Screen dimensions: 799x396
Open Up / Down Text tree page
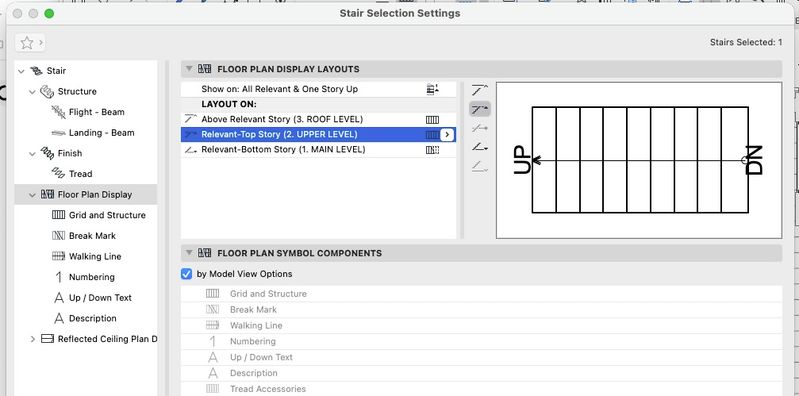click(100, 298)
